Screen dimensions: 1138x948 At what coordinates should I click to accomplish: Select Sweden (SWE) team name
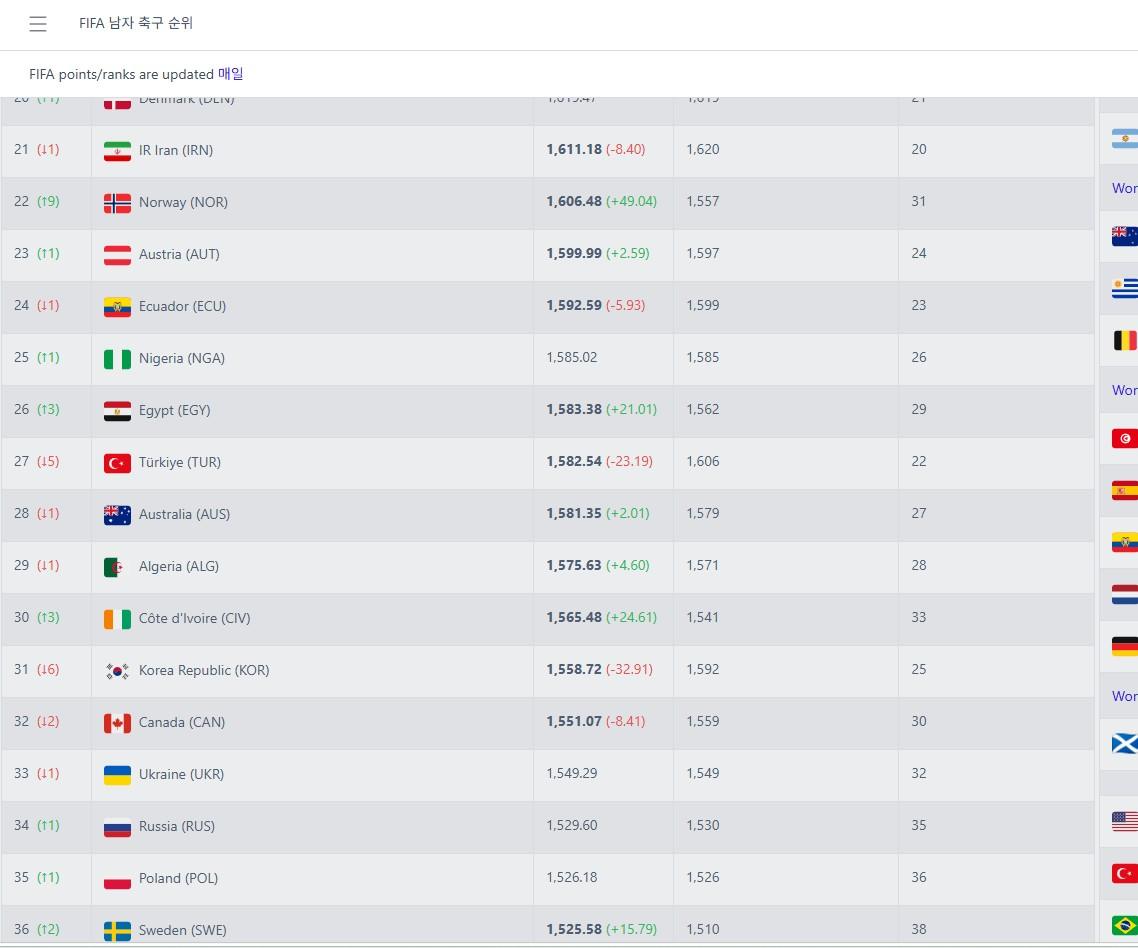(x=182, y=931)
